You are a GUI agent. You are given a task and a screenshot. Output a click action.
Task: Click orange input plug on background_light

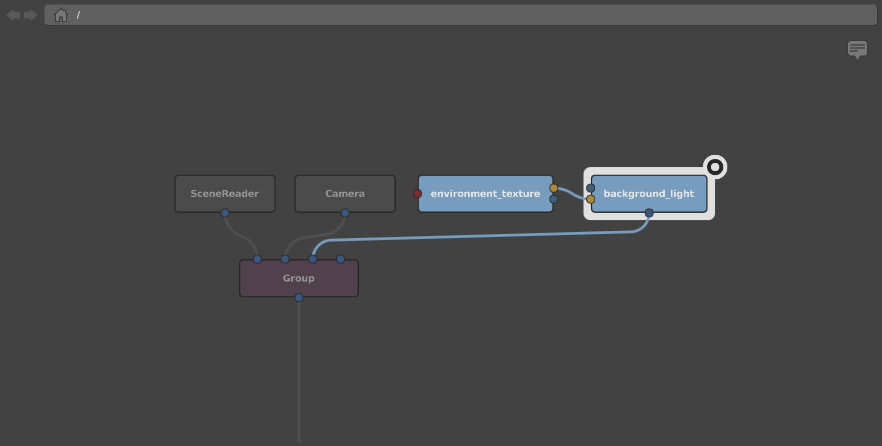(x=591, y=199)
